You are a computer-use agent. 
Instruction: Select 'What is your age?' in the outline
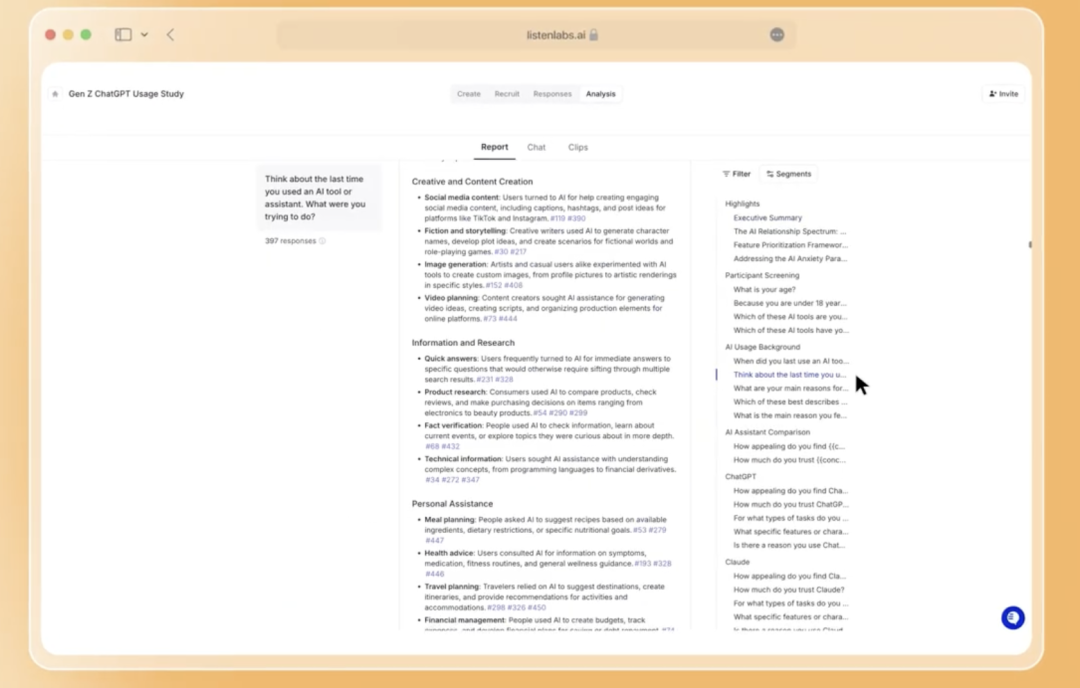[764, 289]
